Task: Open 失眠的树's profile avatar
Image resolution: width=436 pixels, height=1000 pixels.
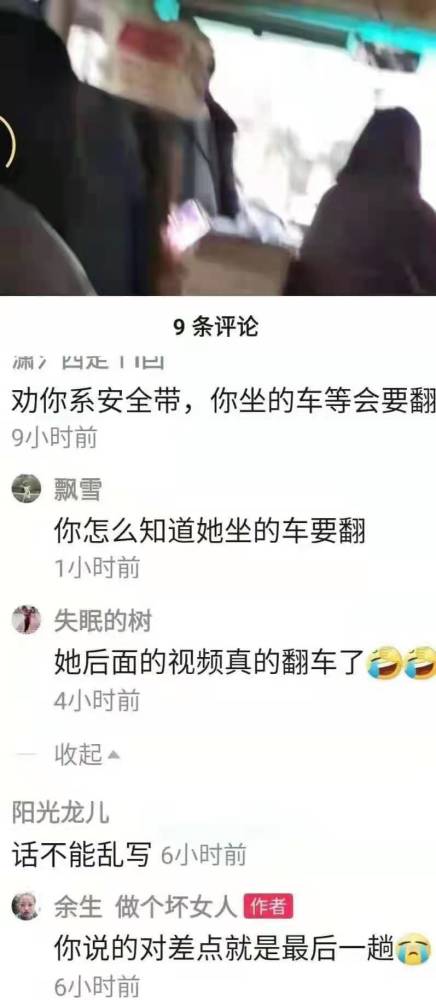Action: point(26,619)
